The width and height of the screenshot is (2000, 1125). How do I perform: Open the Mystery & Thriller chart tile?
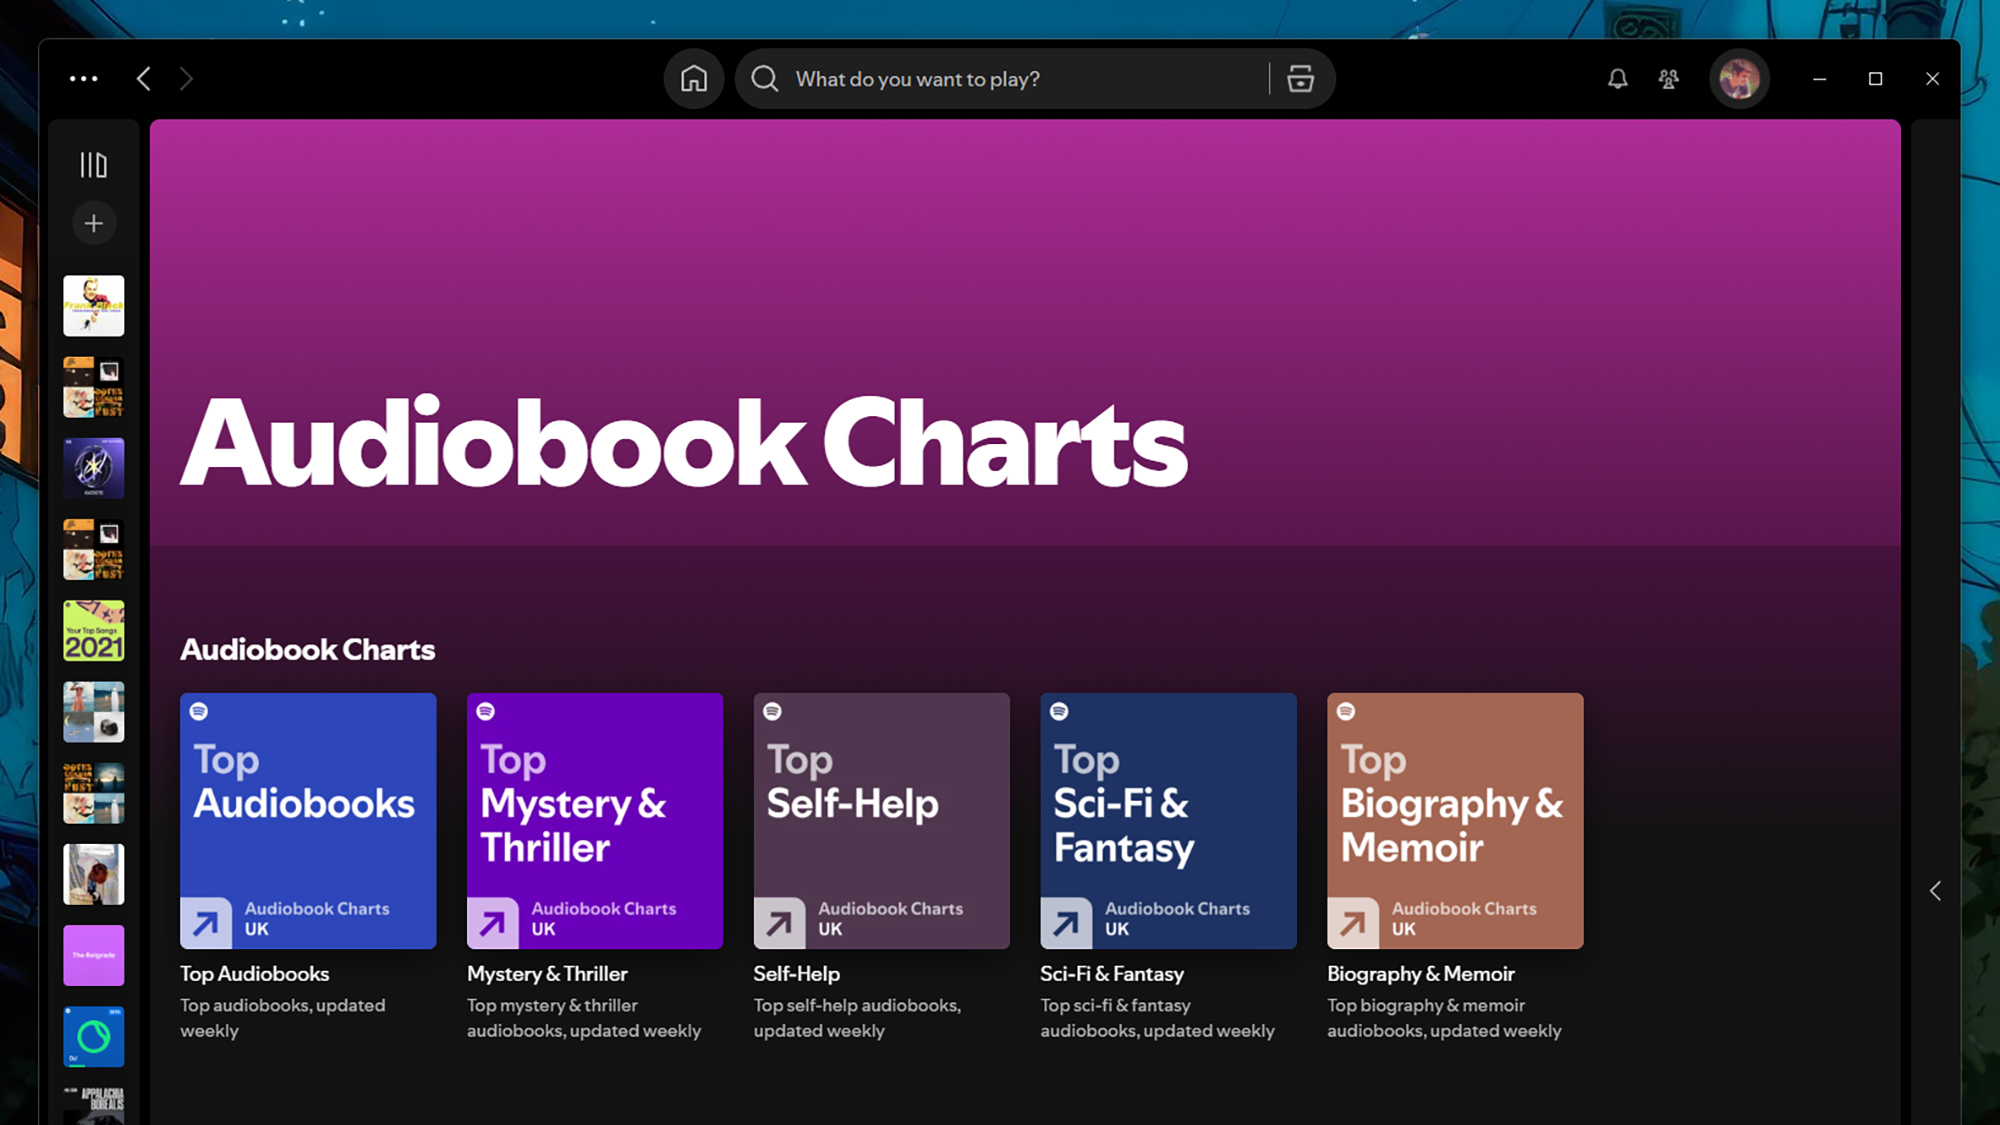click(594, 820)
